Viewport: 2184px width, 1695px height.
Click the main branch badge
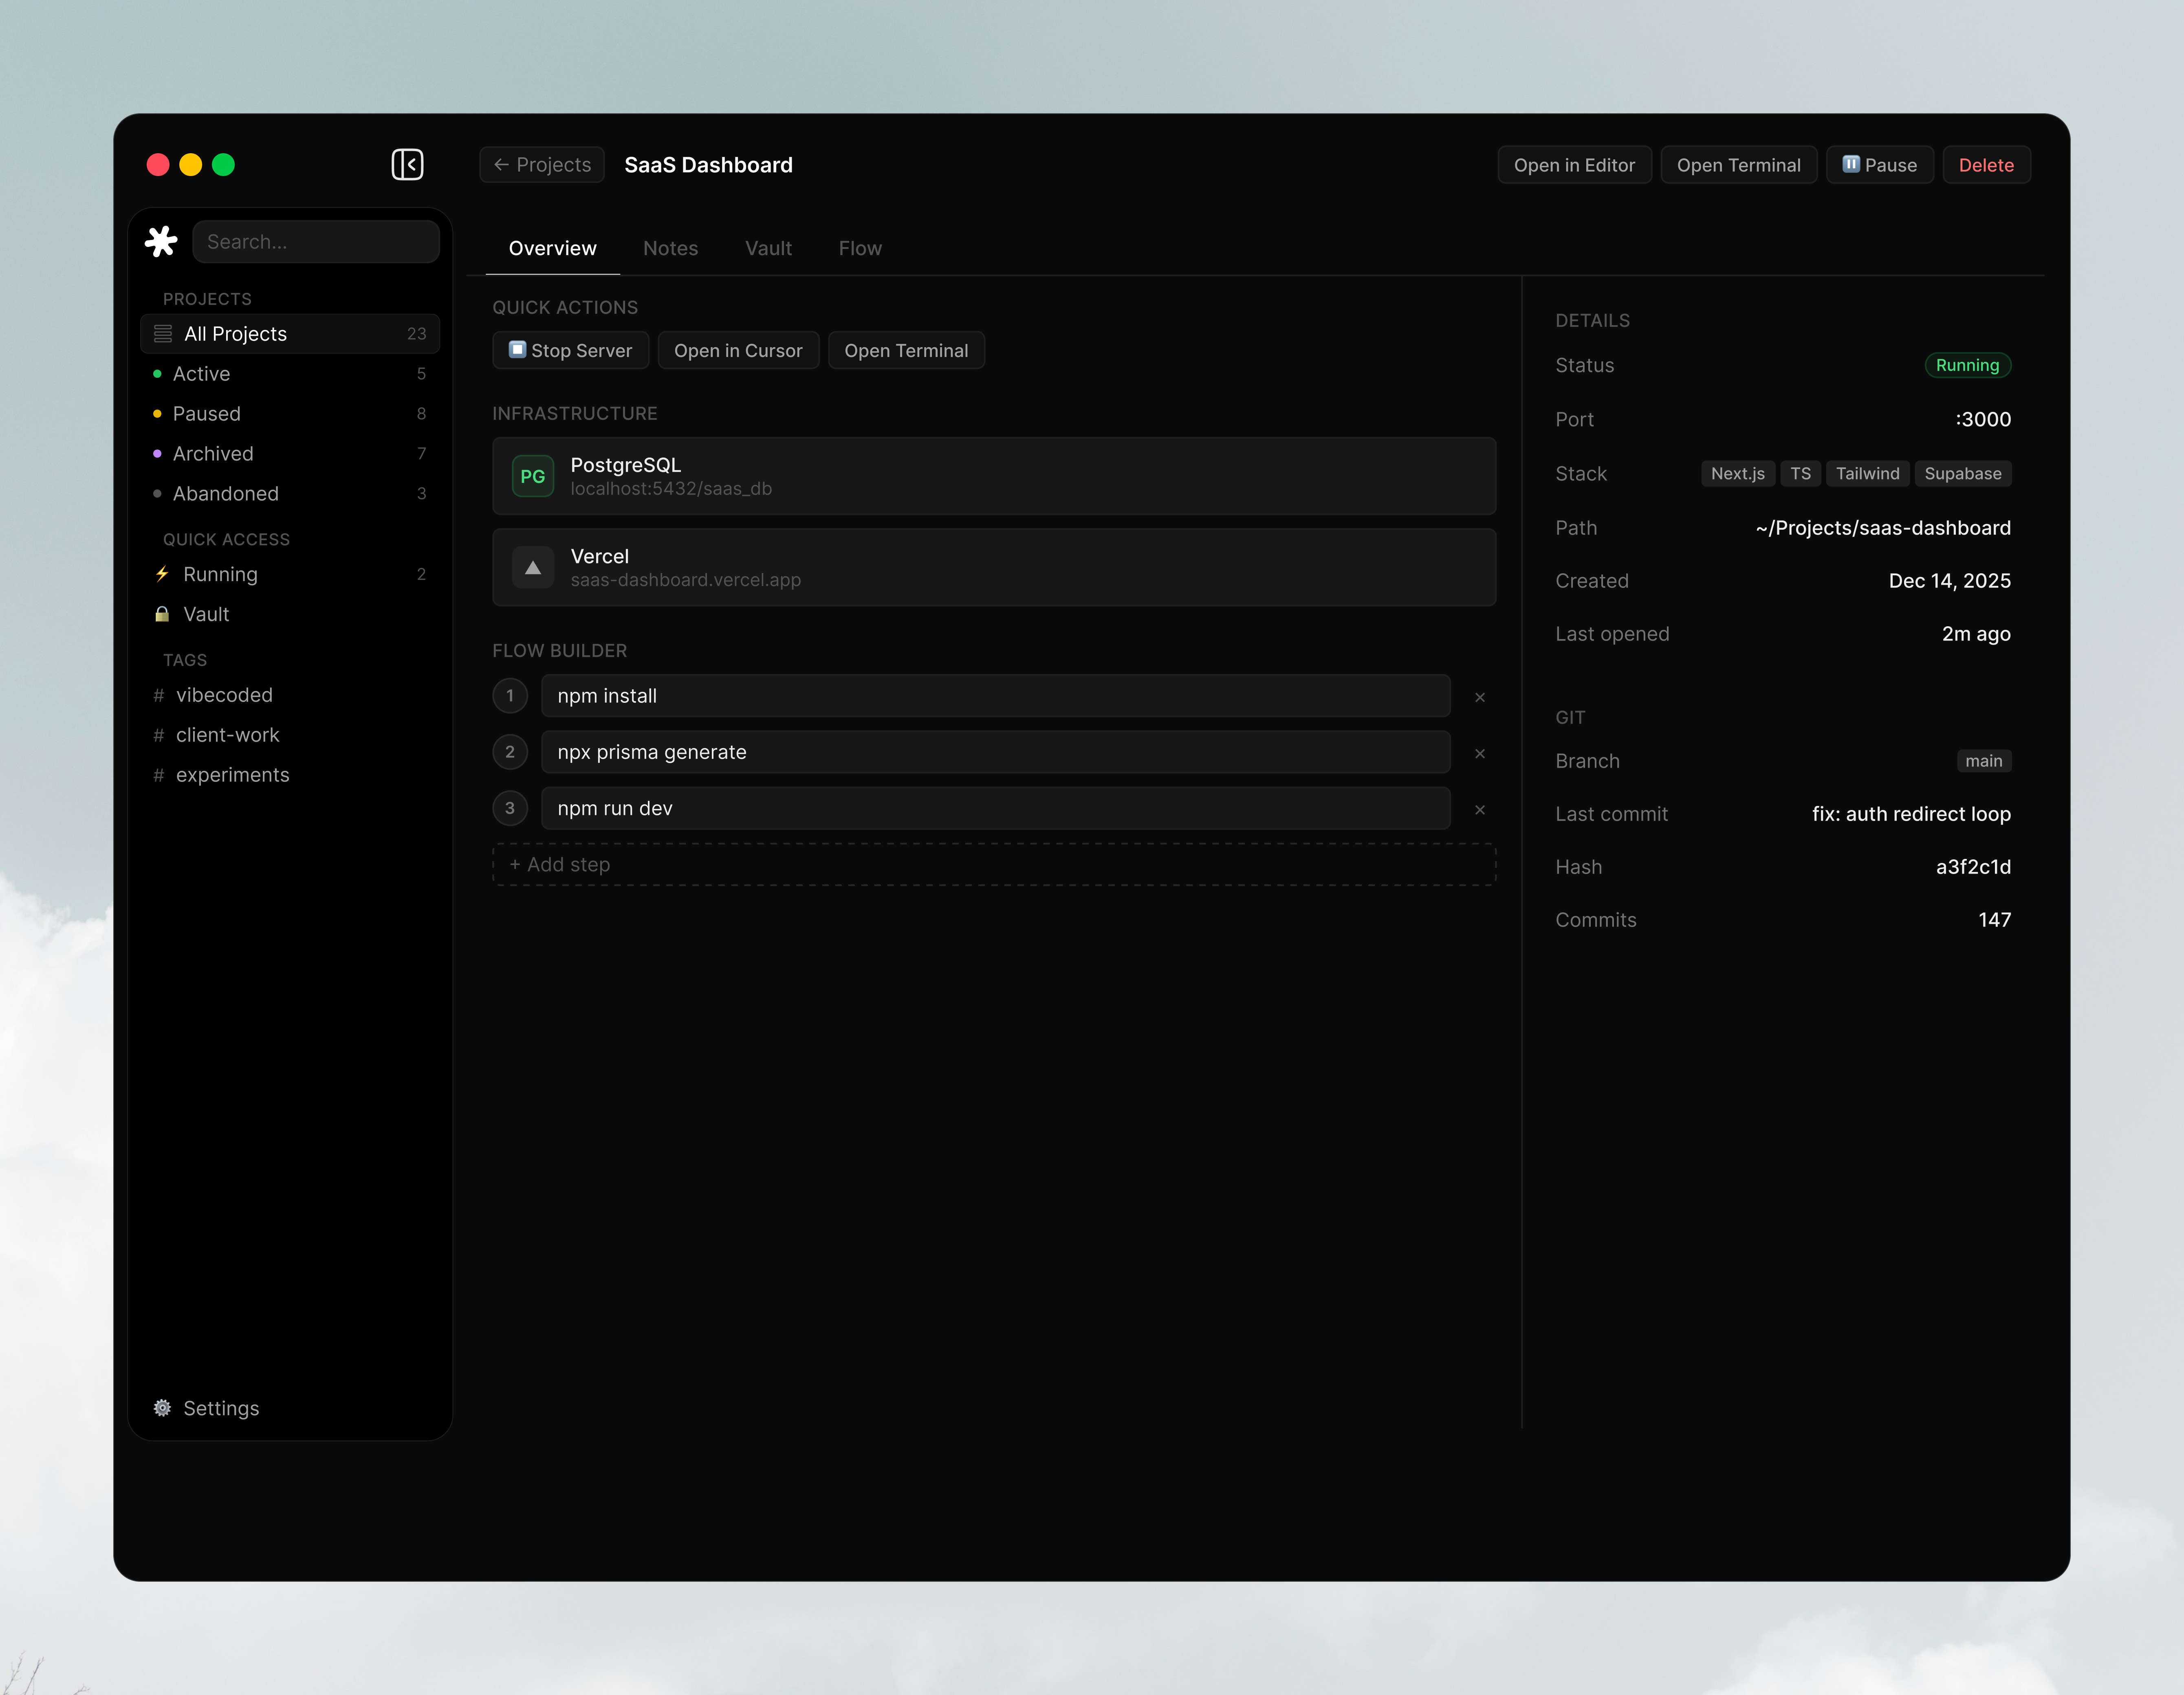tap(1984, 761)
